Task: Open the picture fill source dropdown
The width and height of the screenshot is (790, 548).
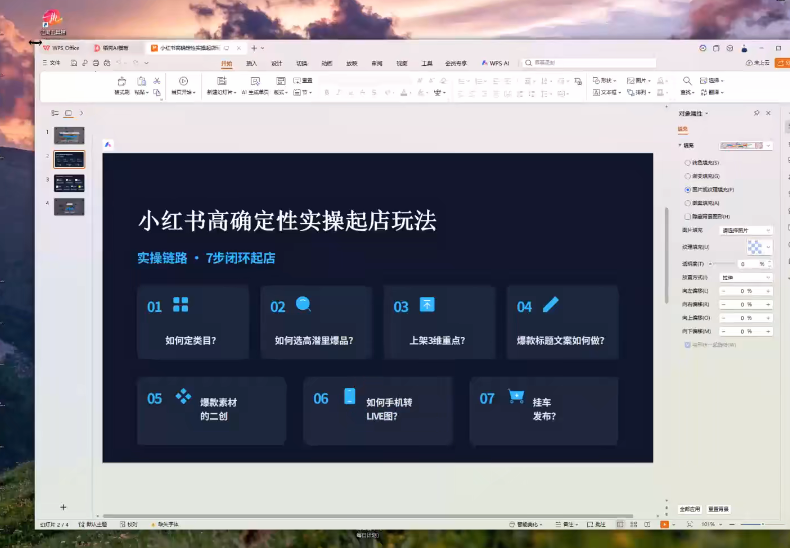Action: (746, 230)
